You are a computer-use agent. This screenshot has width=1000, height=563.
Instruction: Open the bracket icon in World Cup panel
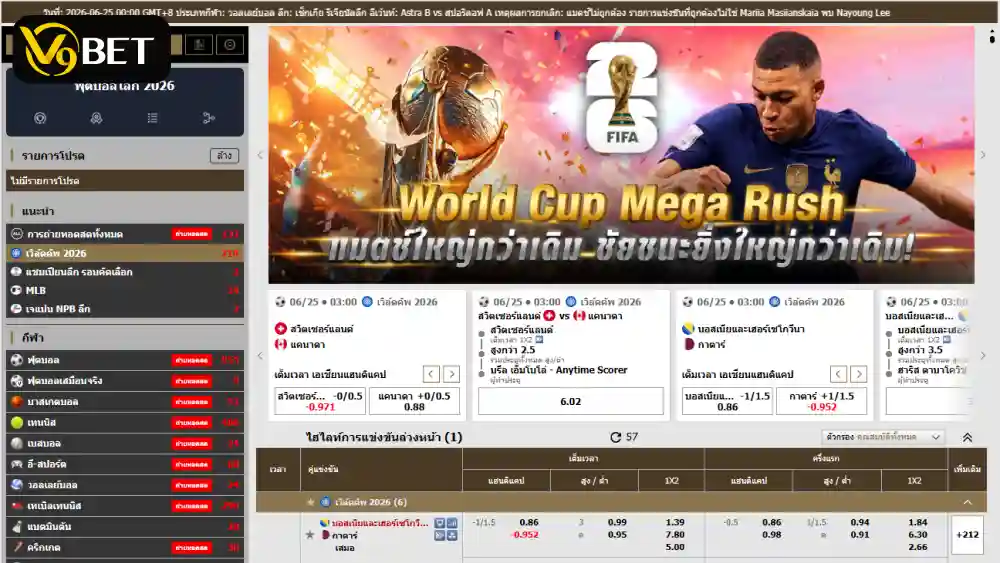point(209,118)
